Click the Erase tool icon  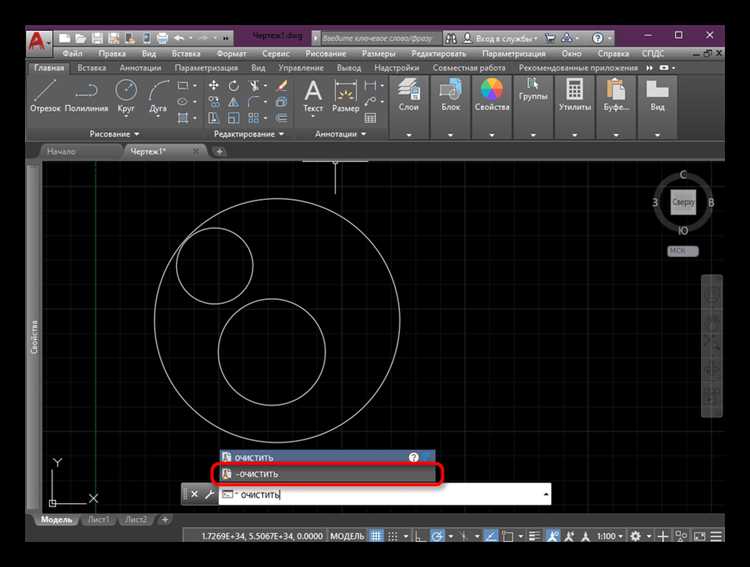tap(281, 86)
